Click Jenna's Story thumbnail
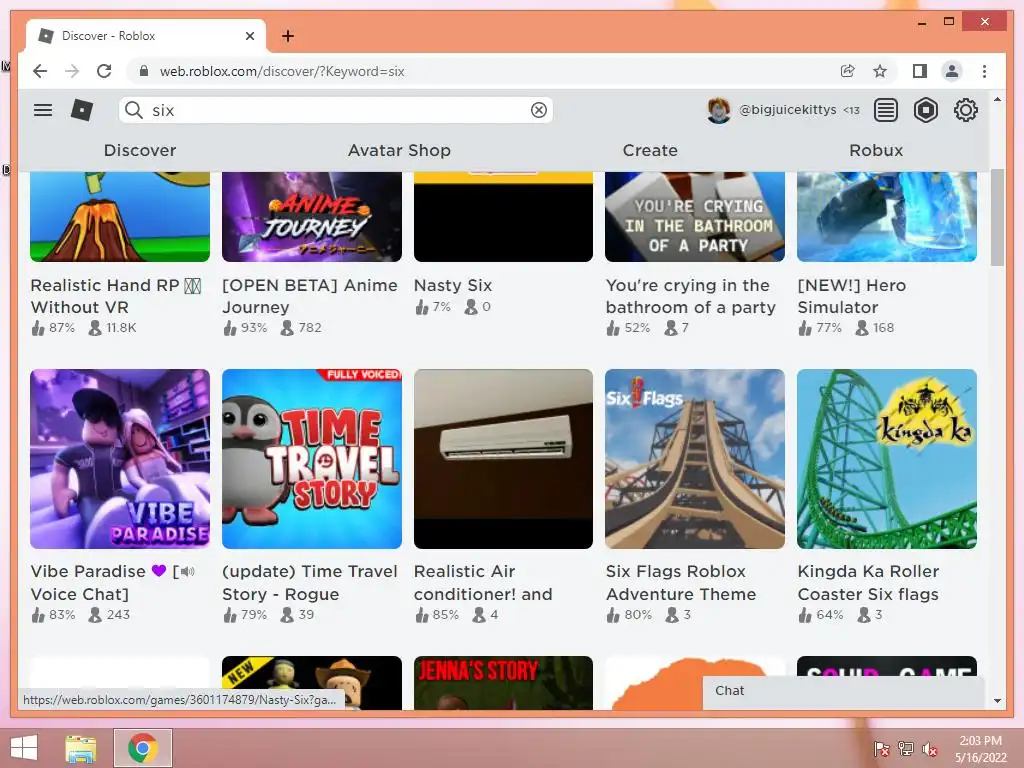The image size is (1024, 768). point(504,683)
